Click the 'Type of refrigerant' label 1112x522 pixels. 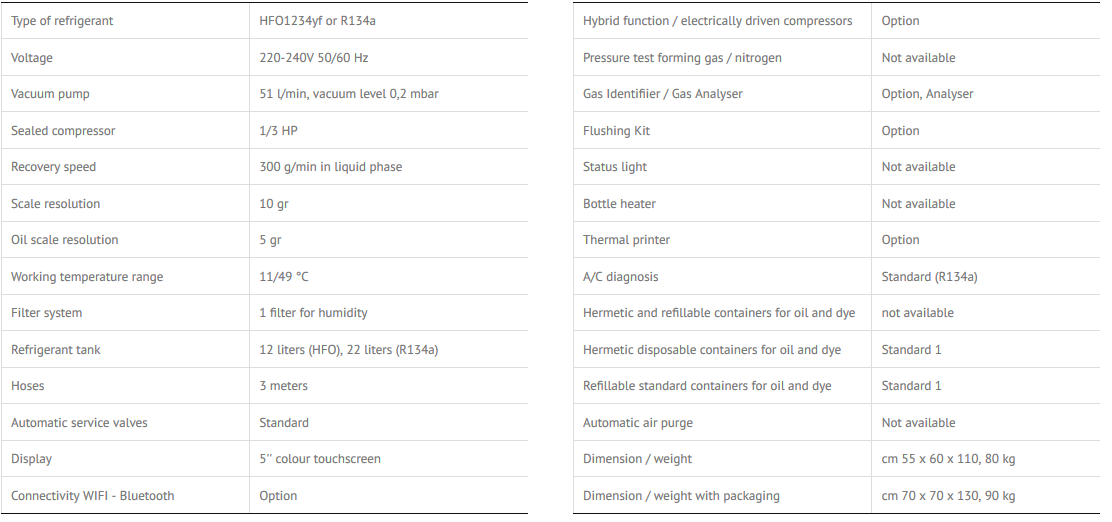(x=62, y=21)
